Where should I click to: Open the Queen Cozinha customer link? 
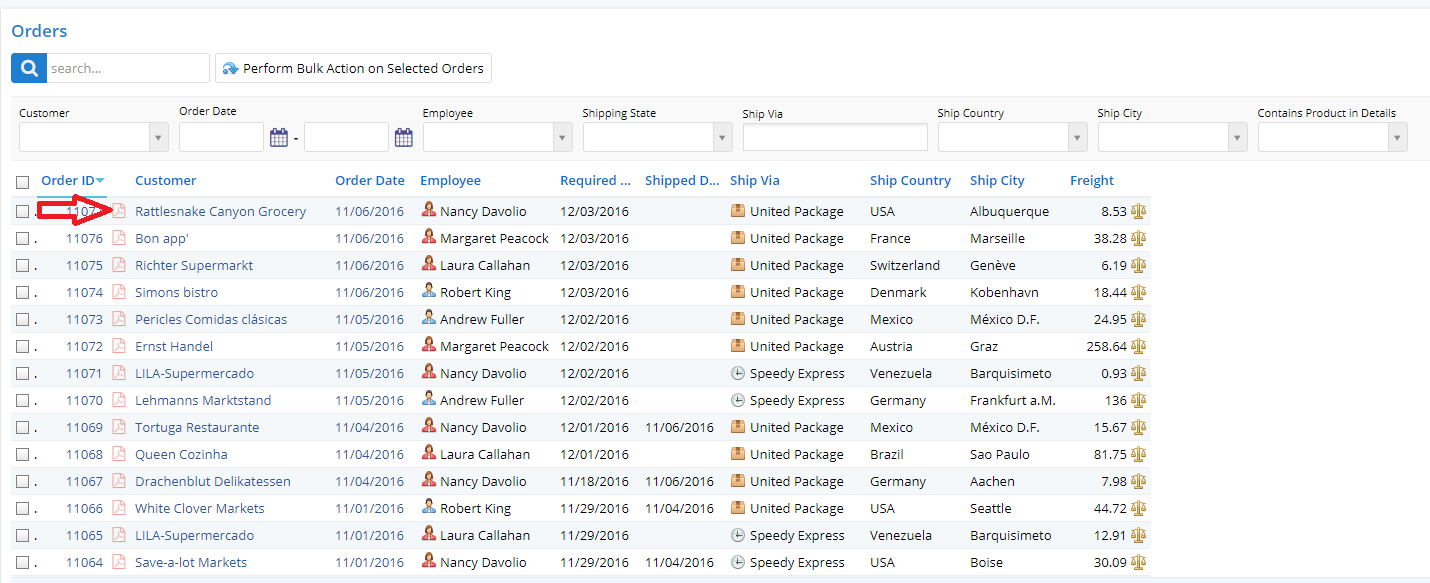click(181, 454)
